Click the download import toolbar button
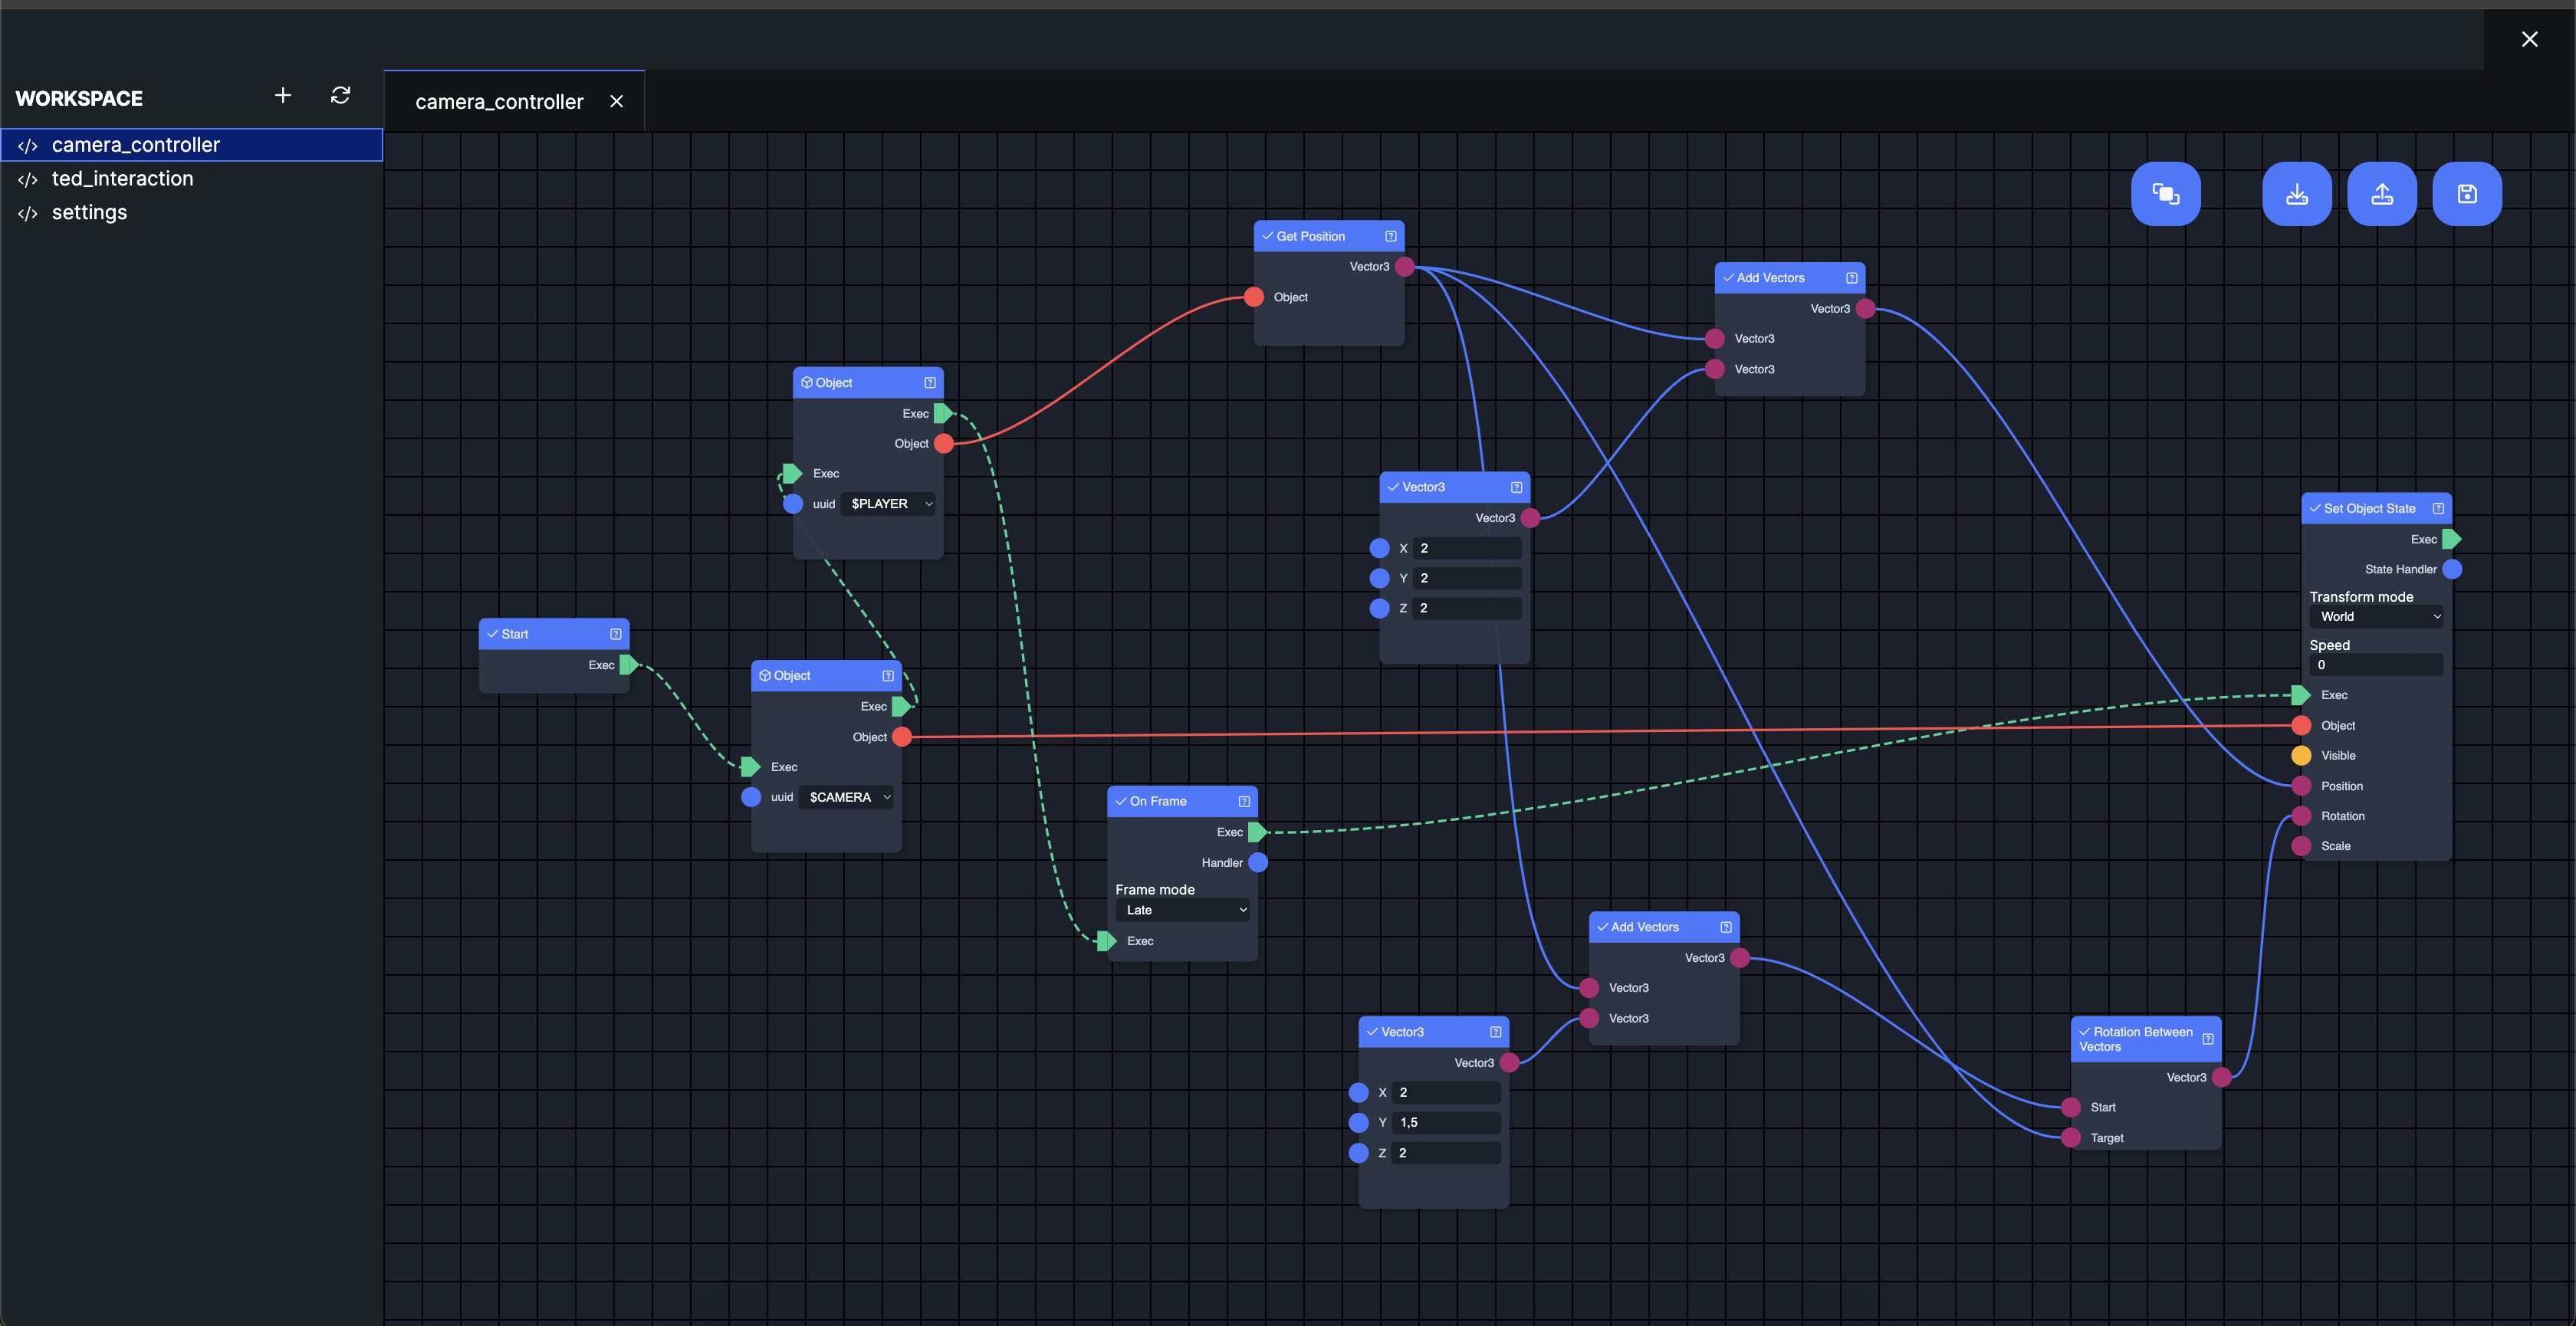This screenshot has height=1326, width=2576. tap(2296, 194)
